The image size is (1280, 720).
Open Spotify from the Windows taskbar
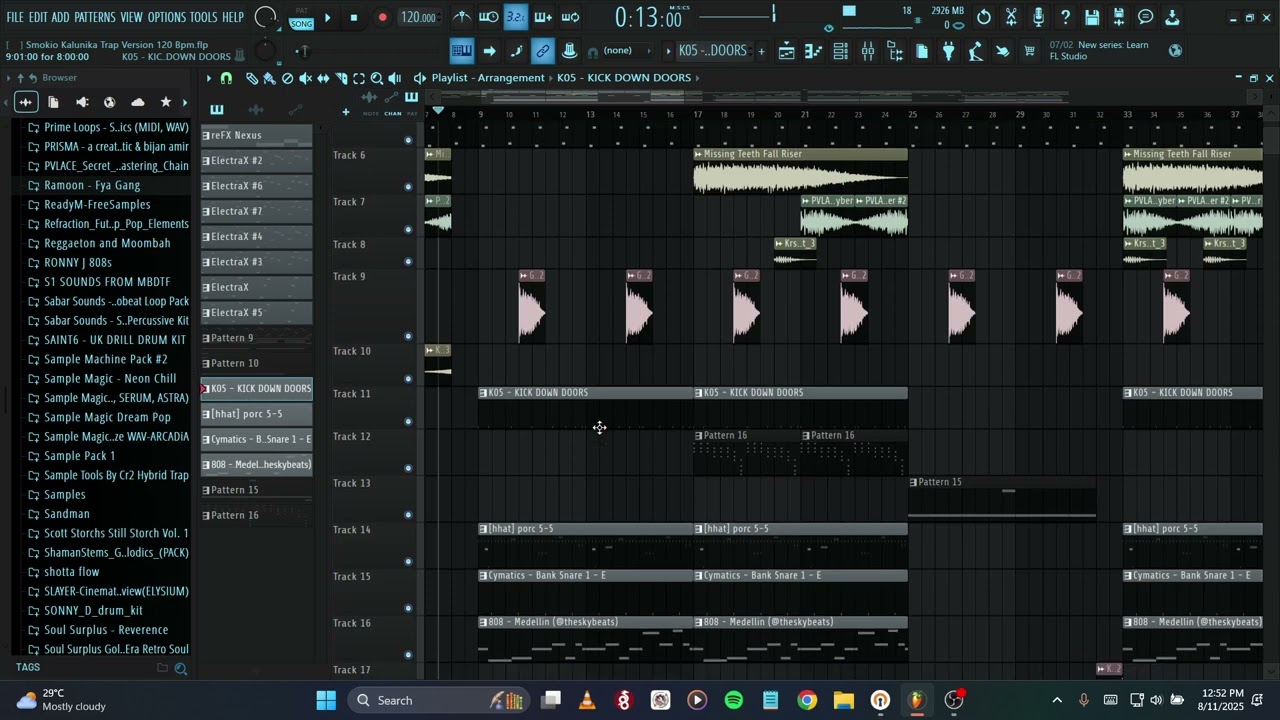pos(734,700)
